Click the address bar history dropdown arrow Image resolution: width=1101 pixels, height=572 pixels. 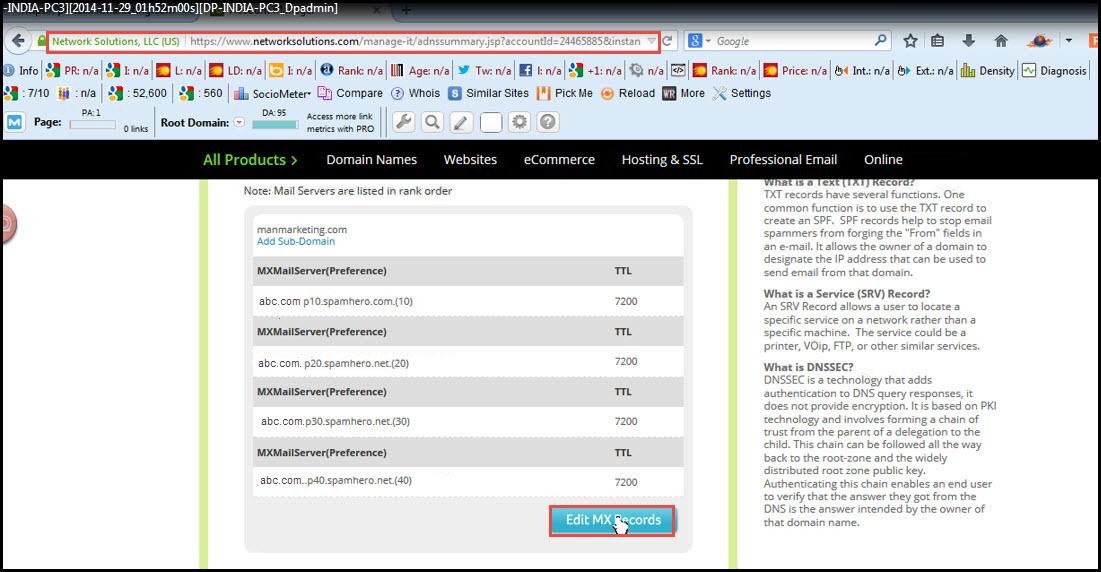651,41
